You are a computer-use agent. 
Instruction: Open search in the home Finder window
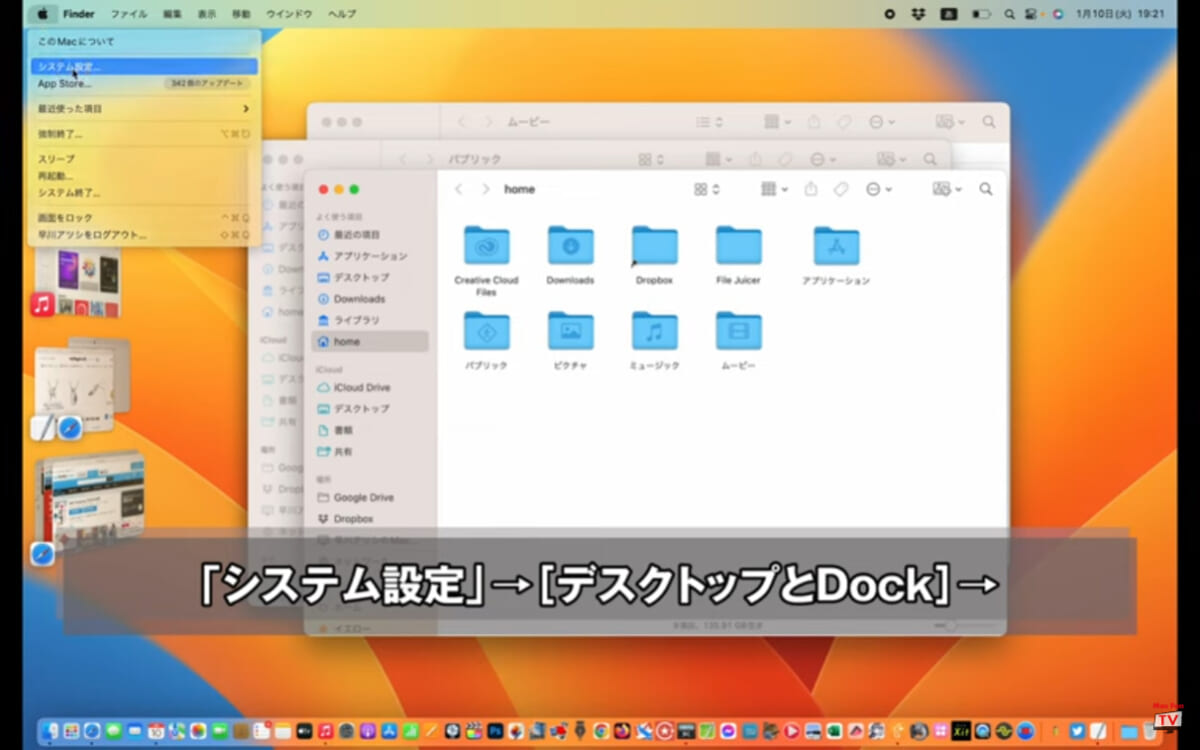coord(986,189)
